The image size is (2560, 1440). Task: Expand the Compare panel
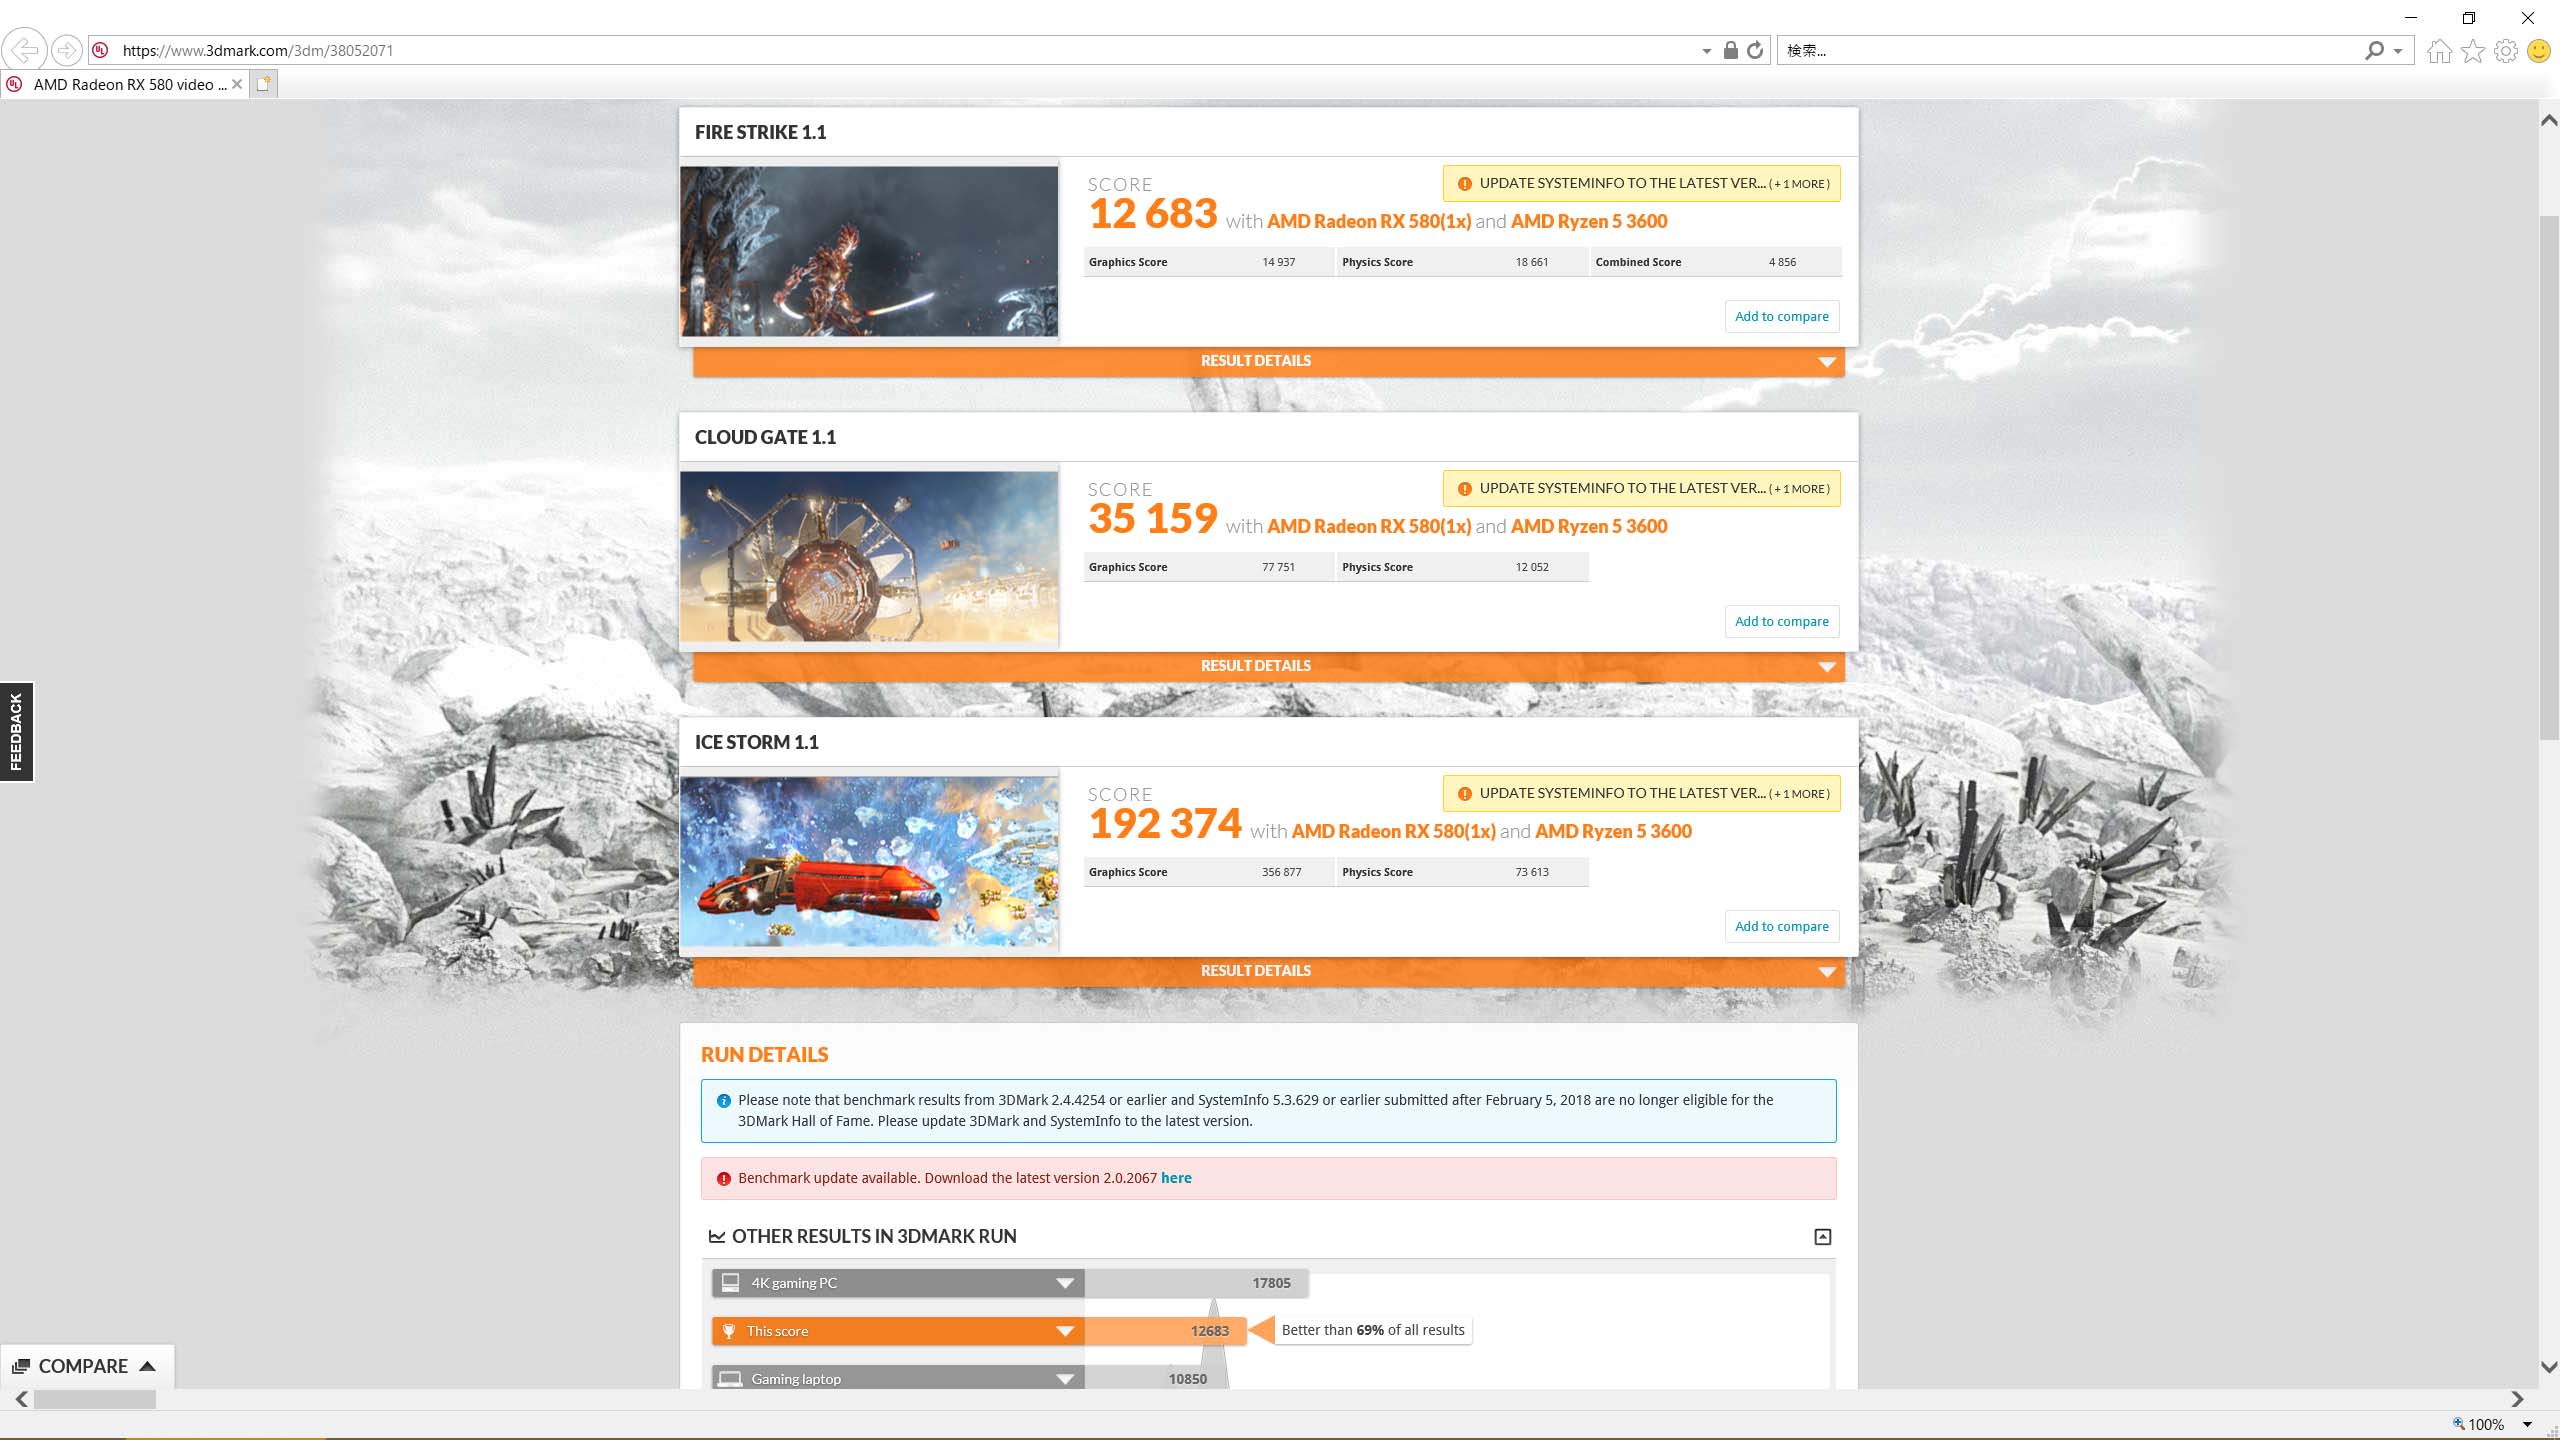(86, 1366)
